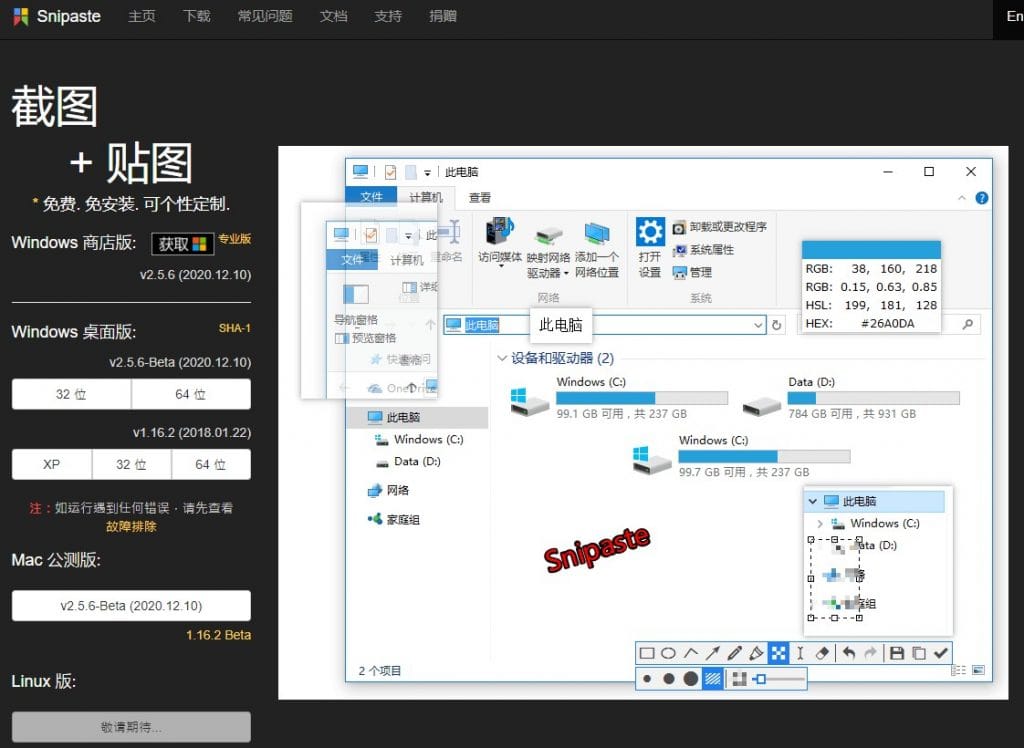
Task: Click the blue color swatch above RGB values
Action: tap(871, 250)
